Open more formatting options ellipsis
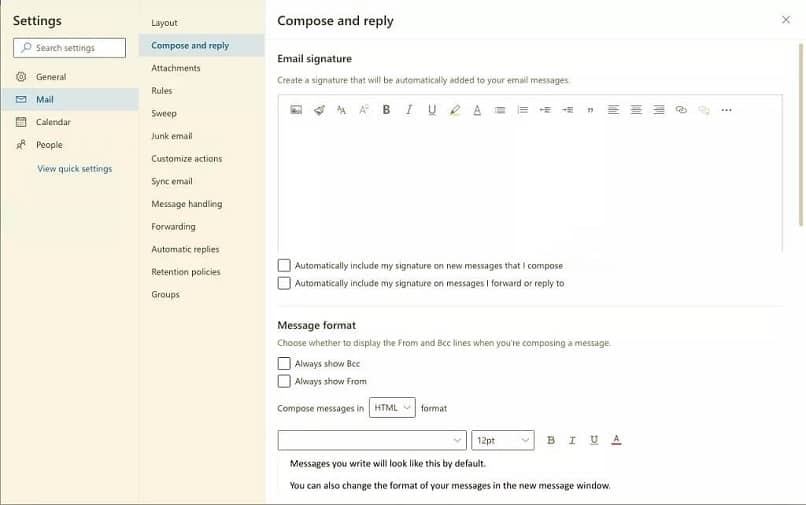806x505 pixels. (x=726, y=110)
